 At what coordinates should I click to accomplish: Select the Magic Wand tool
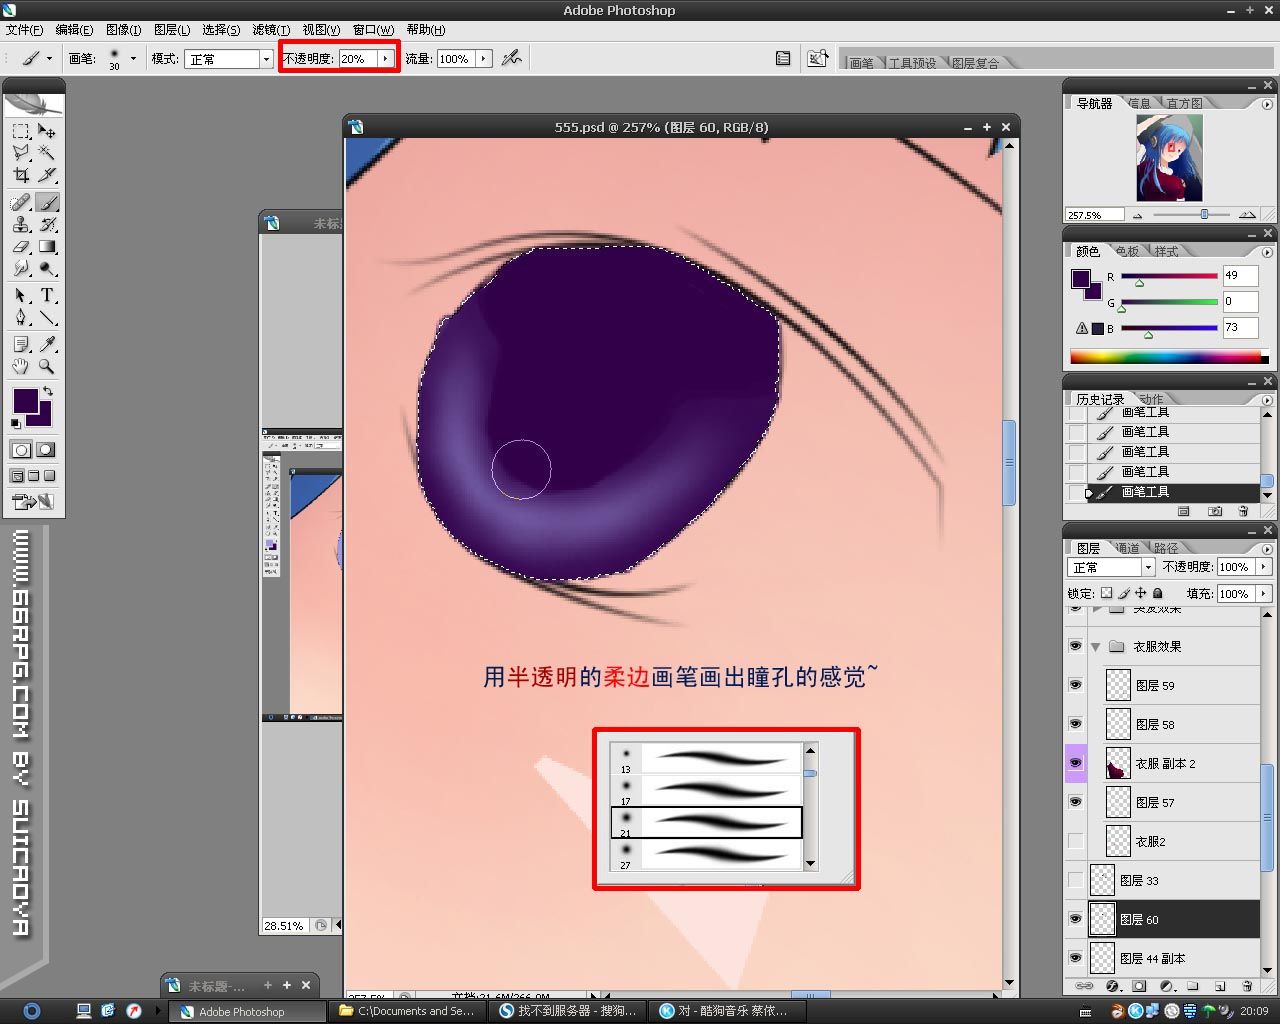(47, 153)
